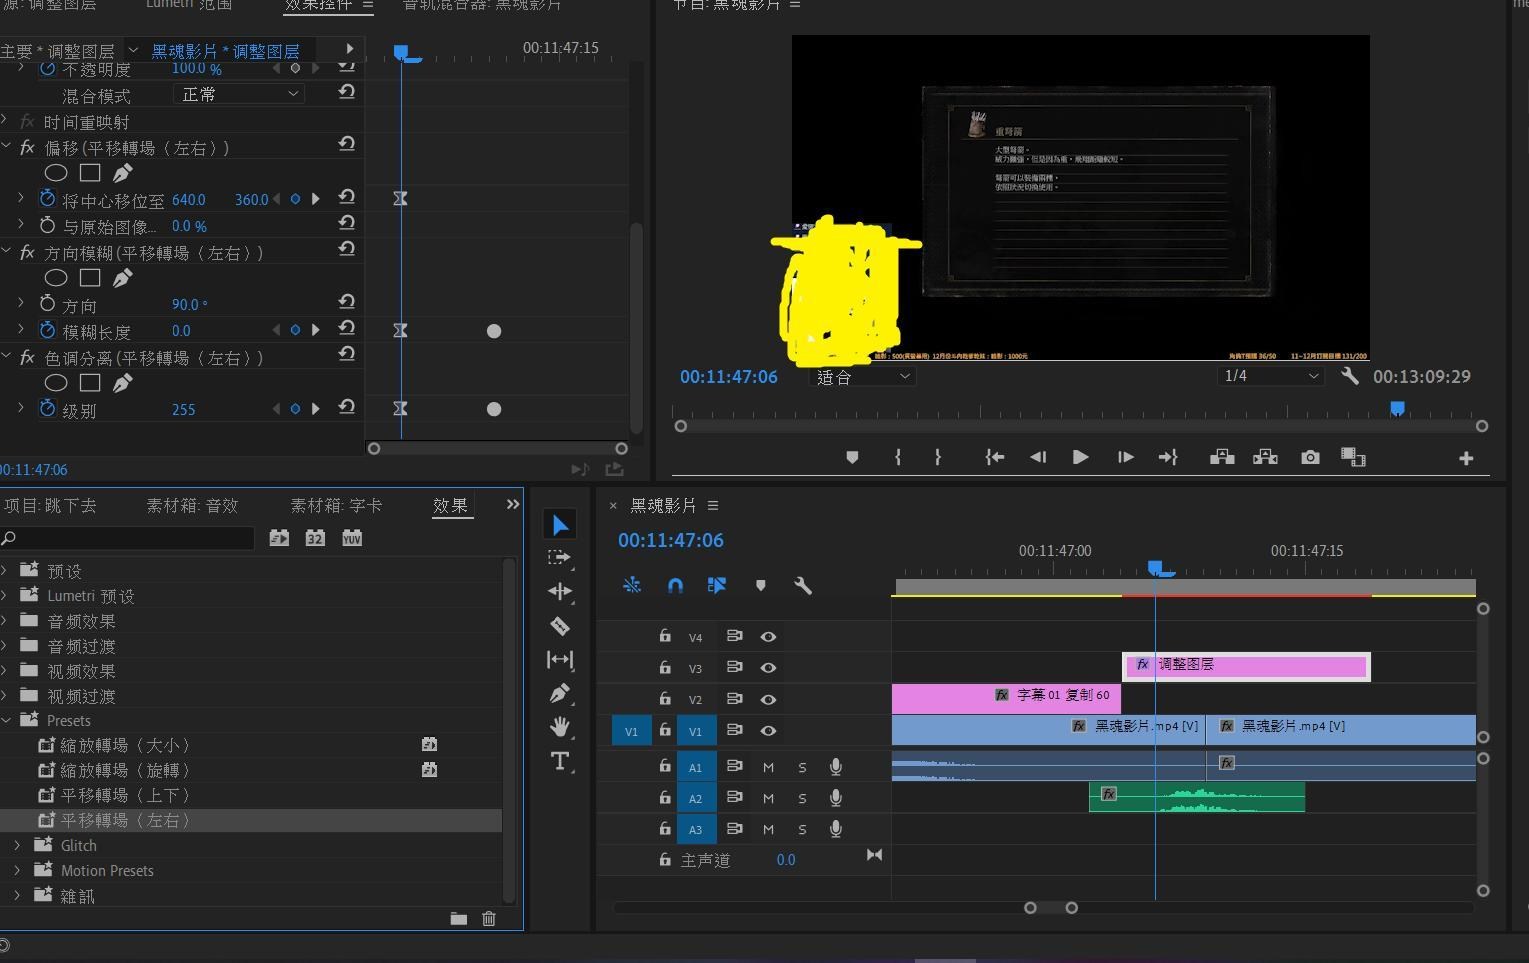Select the Razor tool
The width and height of the screenshot is (1529, 963).
[x=560, y=626]
